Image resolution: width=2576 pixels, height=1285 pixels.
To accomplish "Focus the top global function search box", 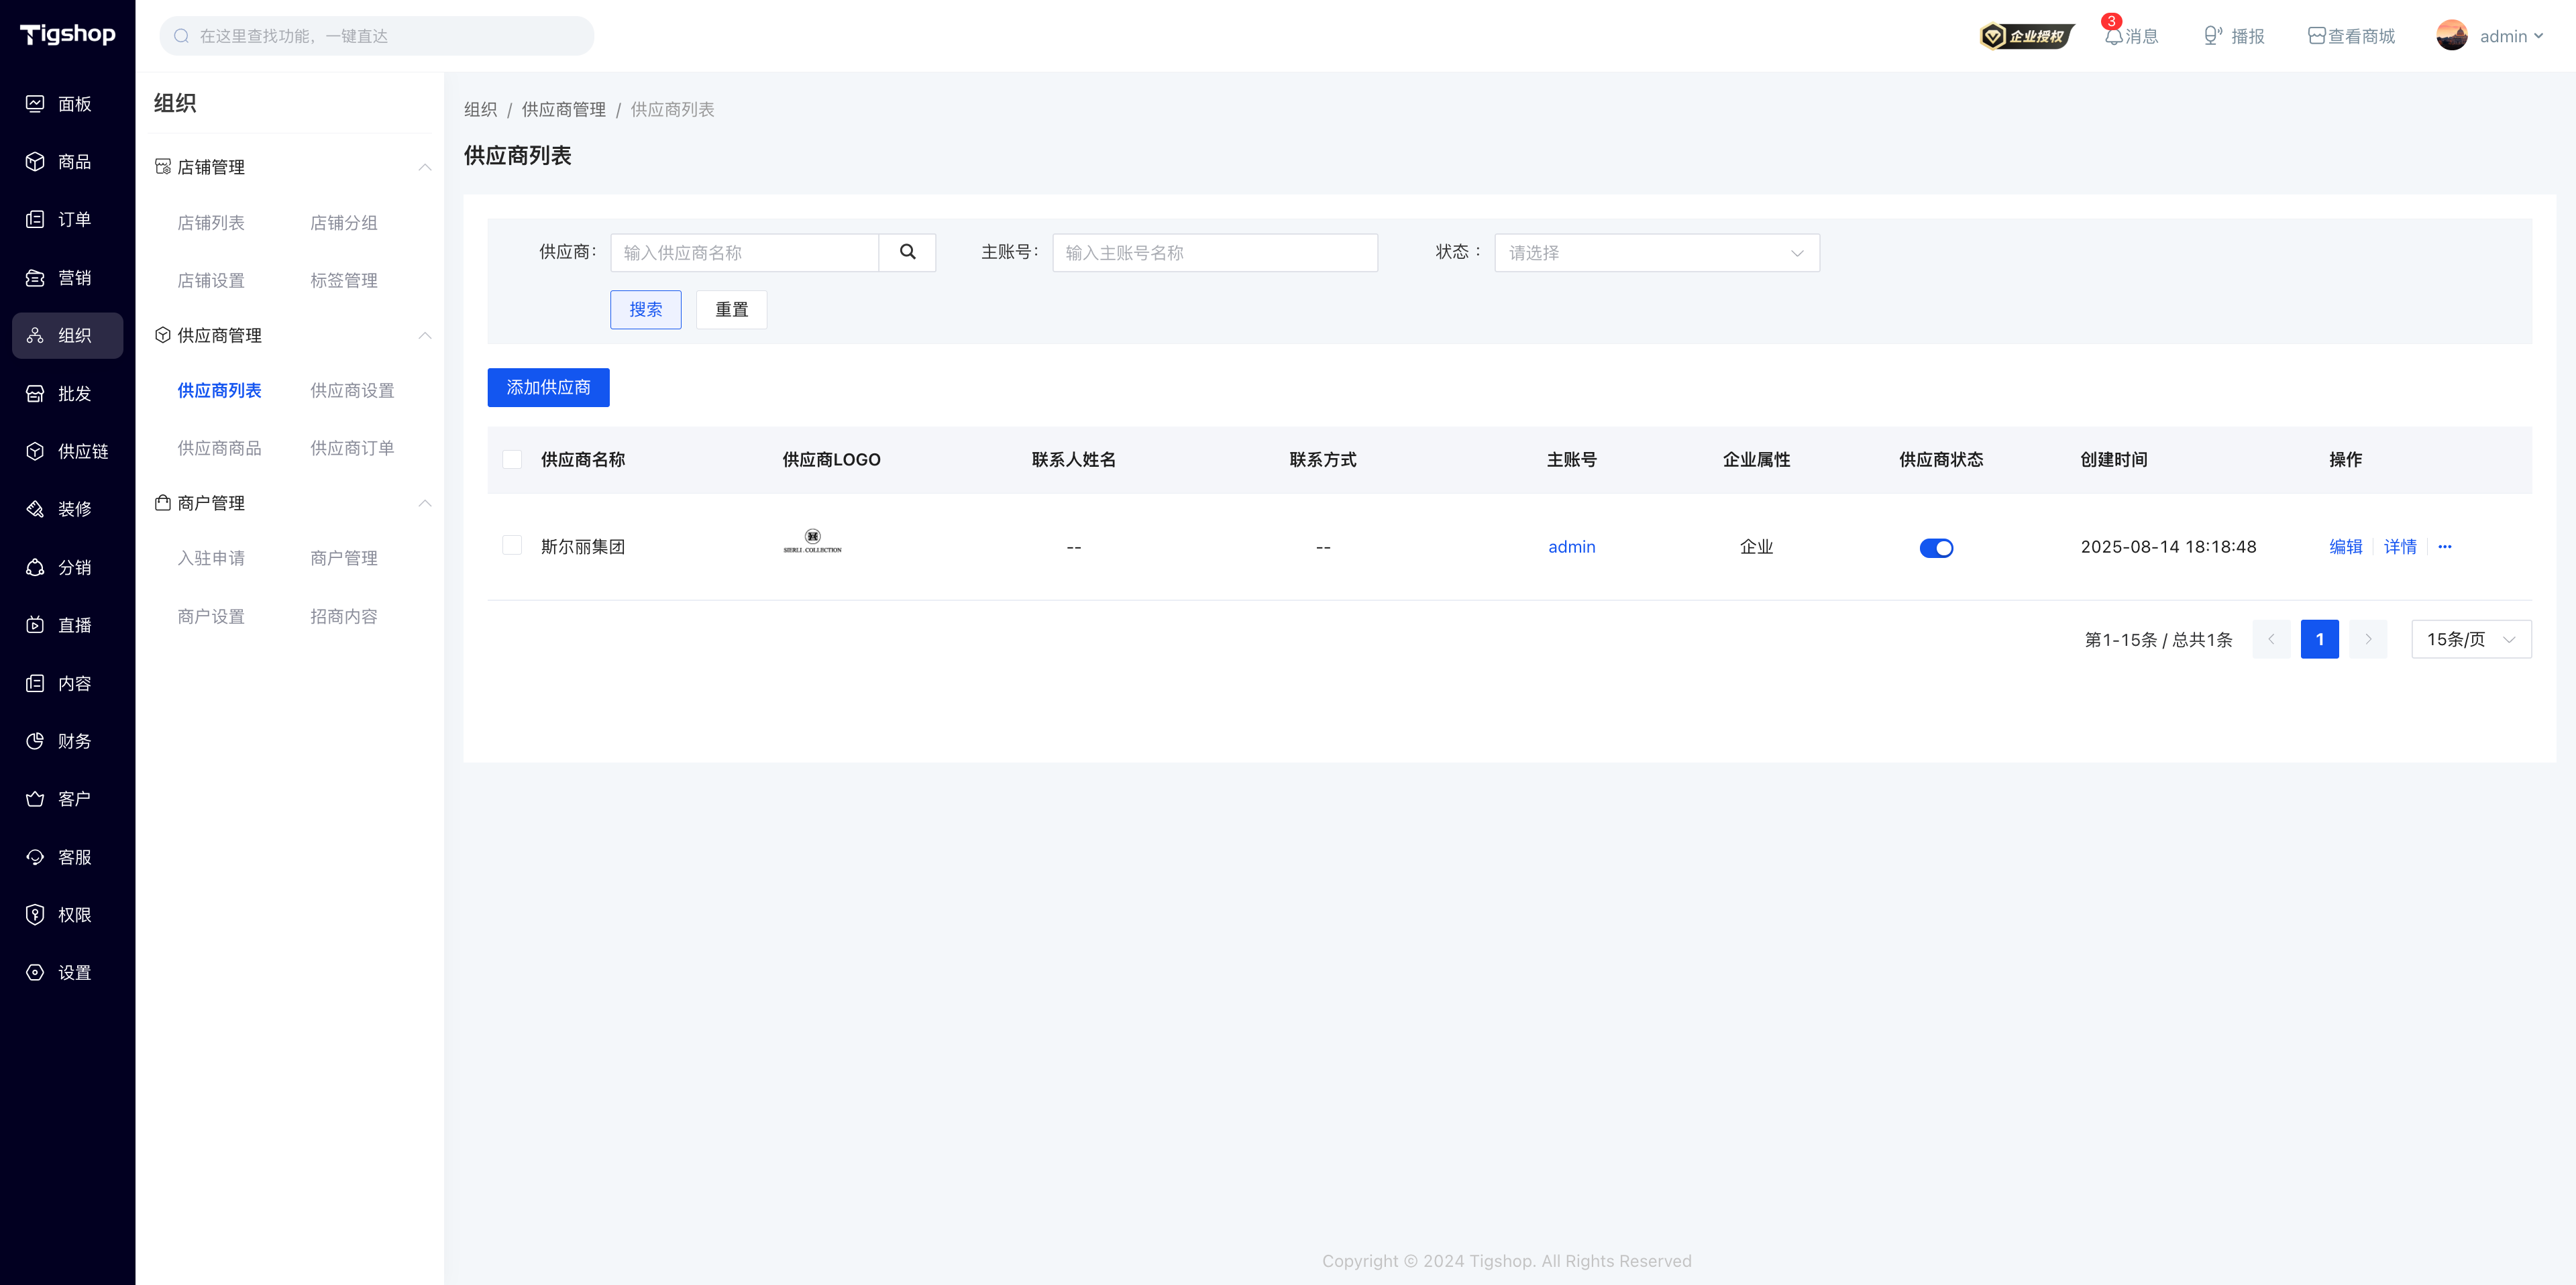I will [377, 36].
